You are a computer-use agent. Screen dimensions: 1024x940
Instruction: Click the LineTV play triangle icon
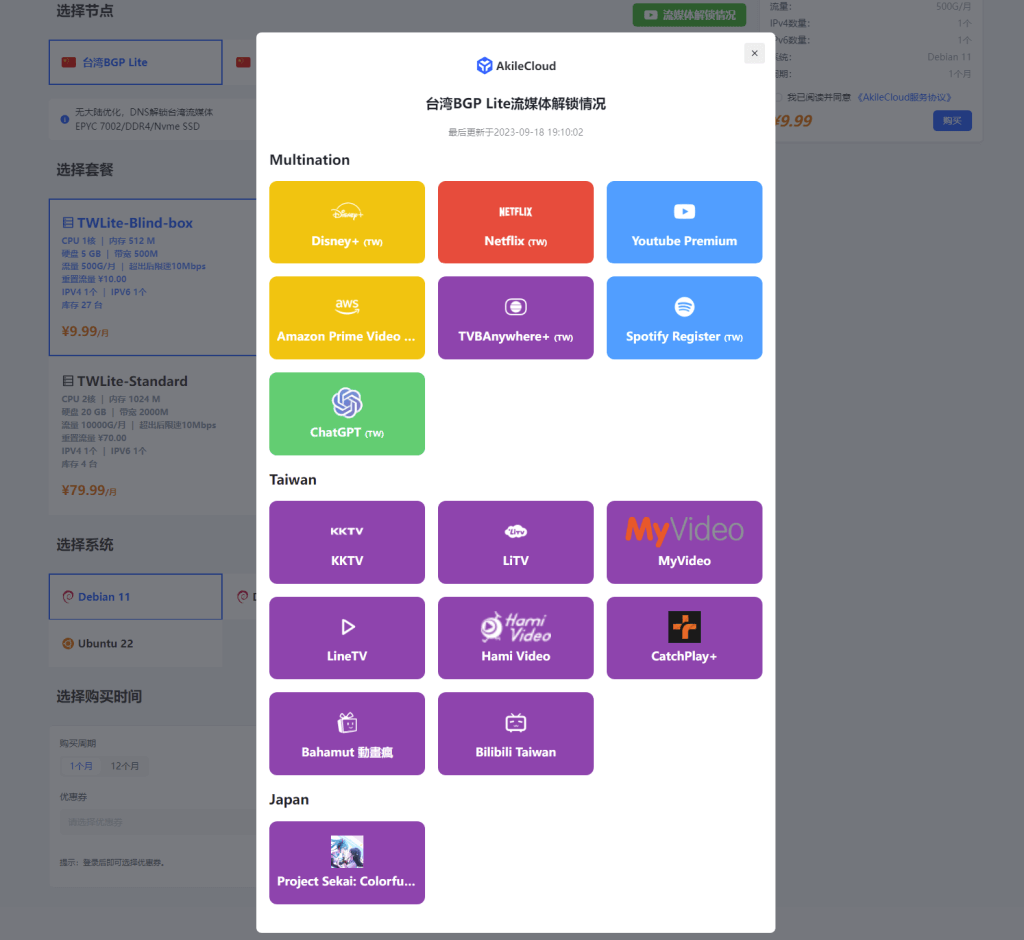(x=347, y=627)
